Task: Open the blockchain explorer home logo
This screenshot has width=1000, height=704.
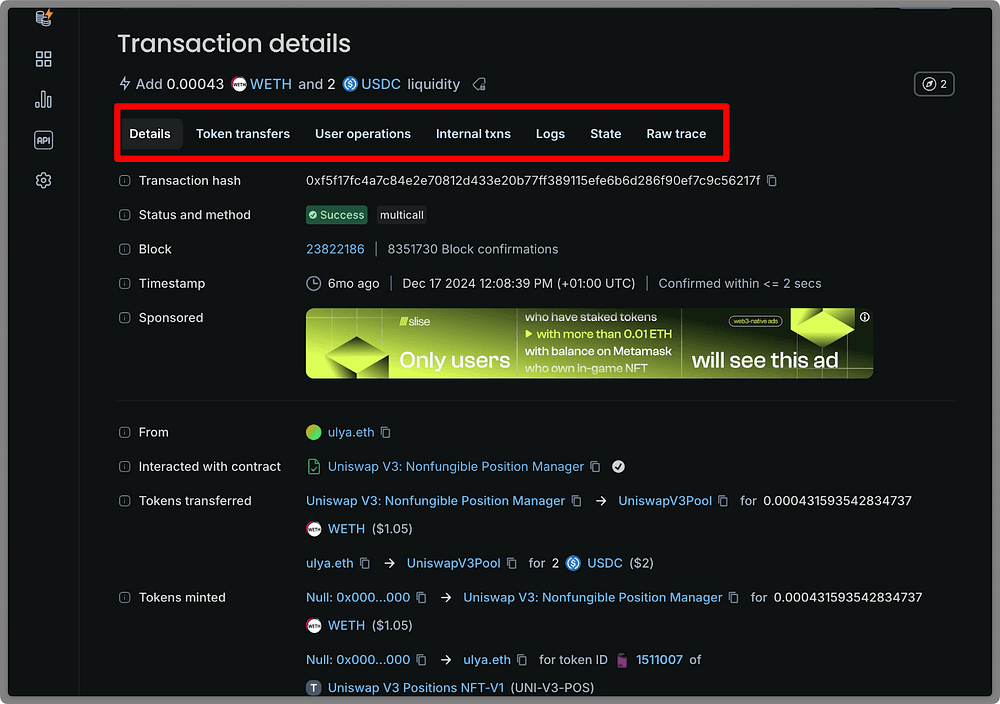Action: click(44, 17)
